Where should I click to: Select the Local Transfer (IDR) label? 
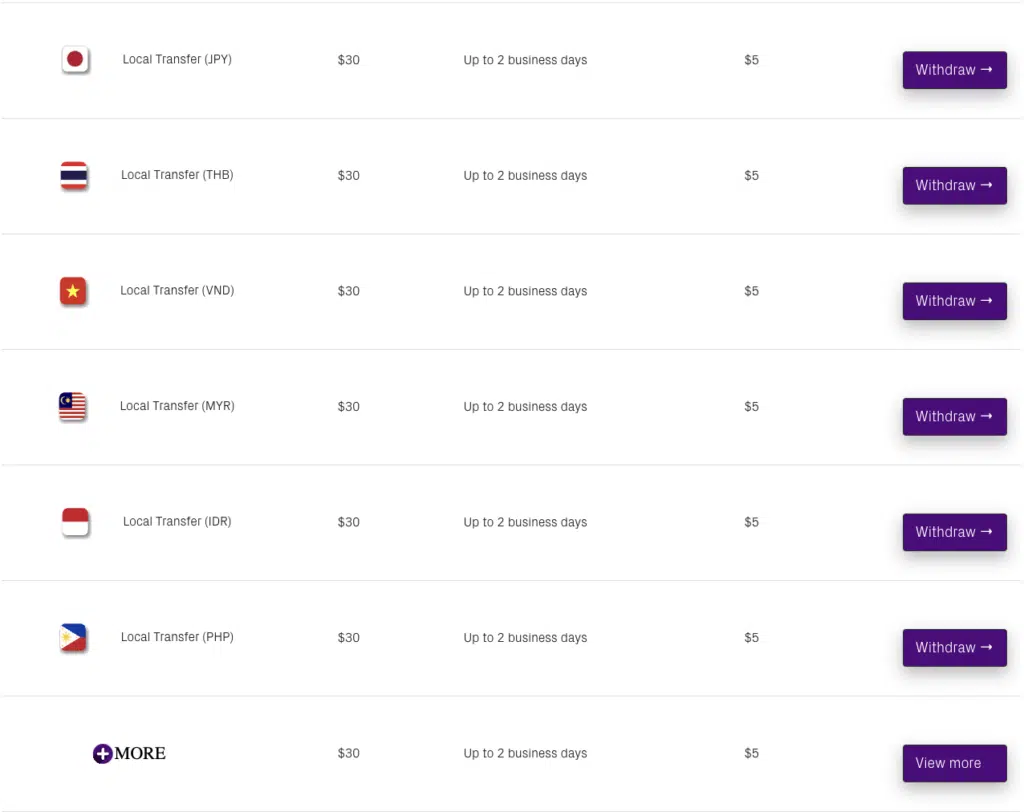tap(177, 521)
